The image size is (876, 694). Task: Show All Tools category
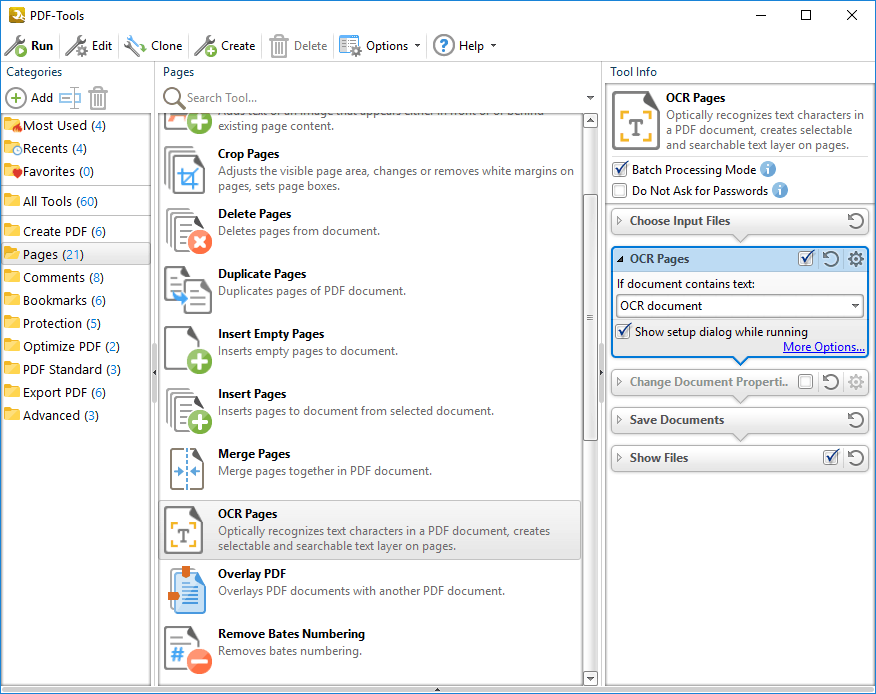75,201
